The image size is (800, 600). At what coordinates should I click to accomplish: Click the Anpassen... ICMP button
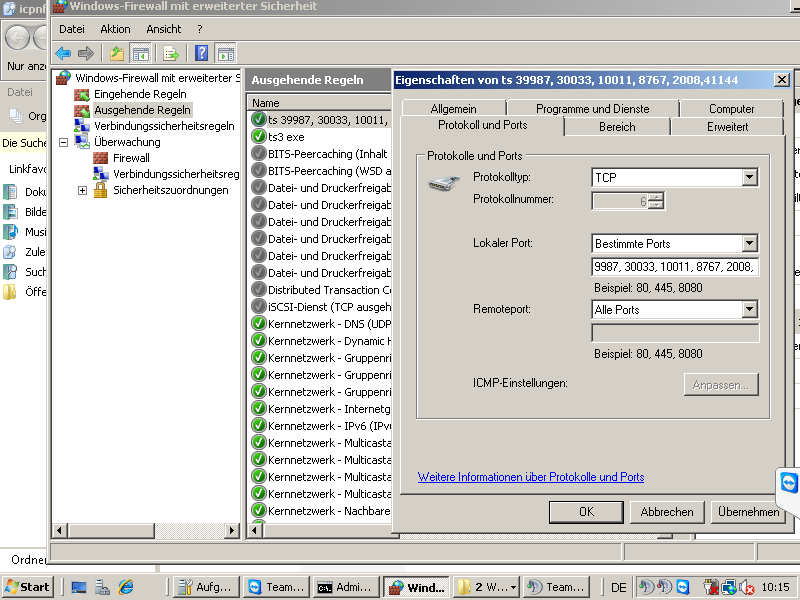pyautogui.click(x=721, y=385)
